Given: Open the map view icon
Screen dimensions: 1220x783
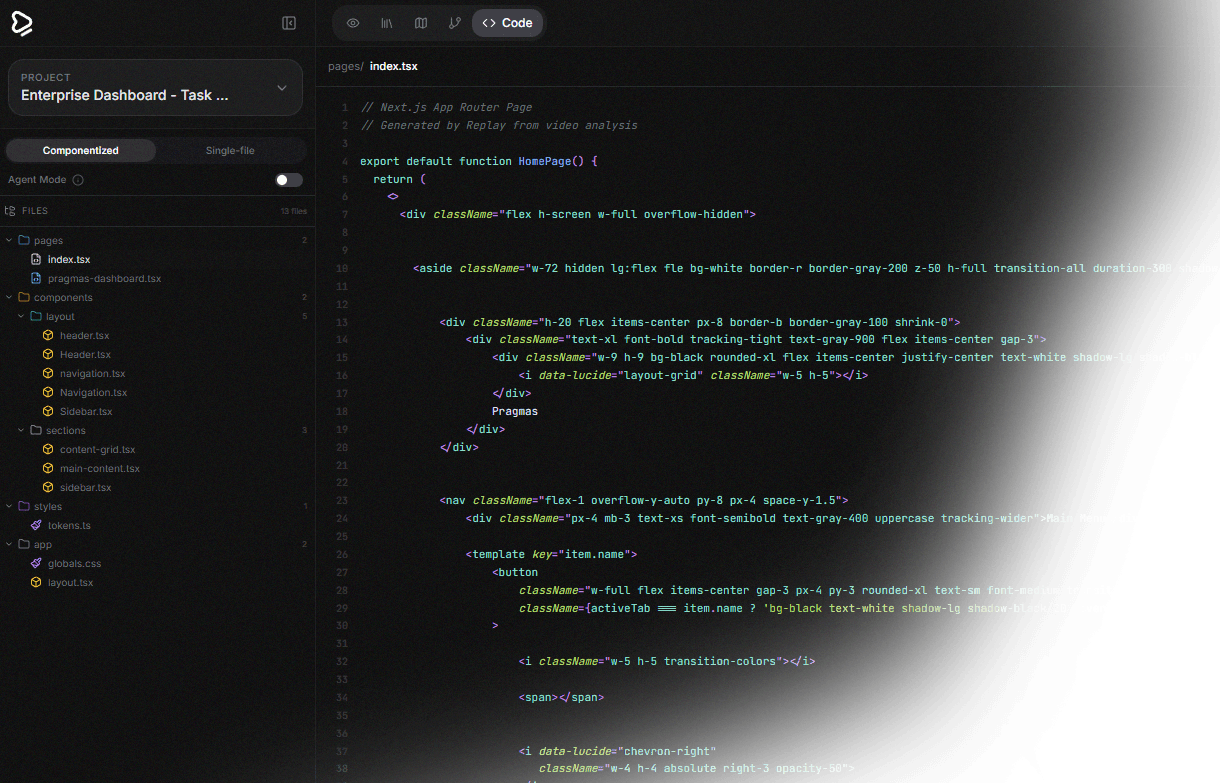Looking at the screenshot, I should tap(421, 23).
